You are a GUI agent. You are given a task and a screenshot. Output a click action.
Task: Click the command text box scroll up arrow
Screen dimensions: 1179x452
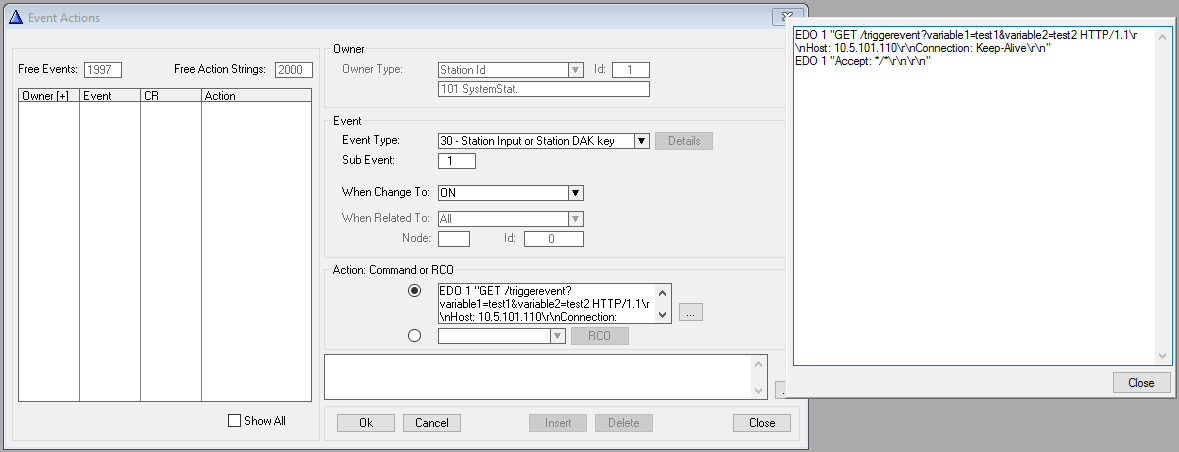point(662,293)
